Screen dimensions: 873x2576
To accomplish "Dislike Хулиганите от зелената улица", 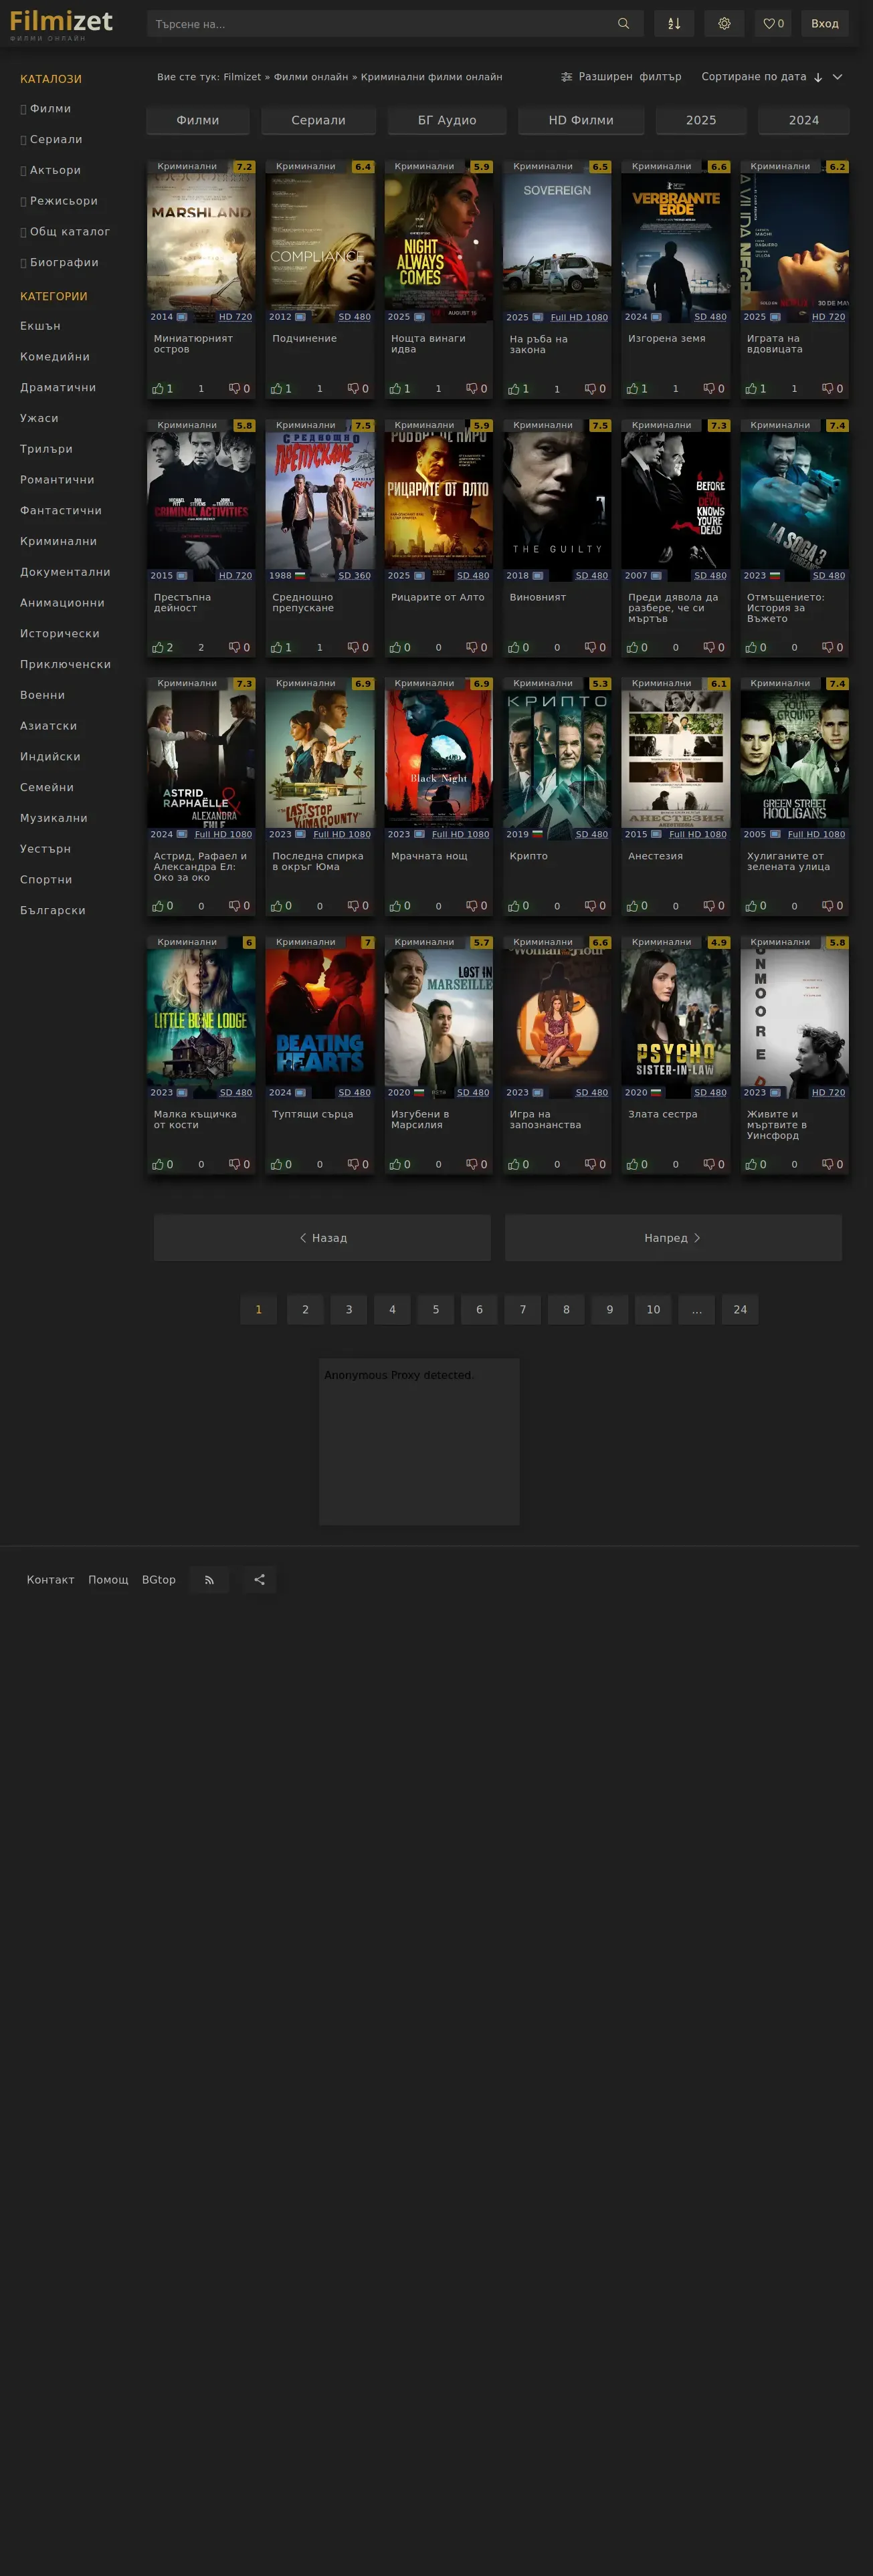I will point(828,906).
